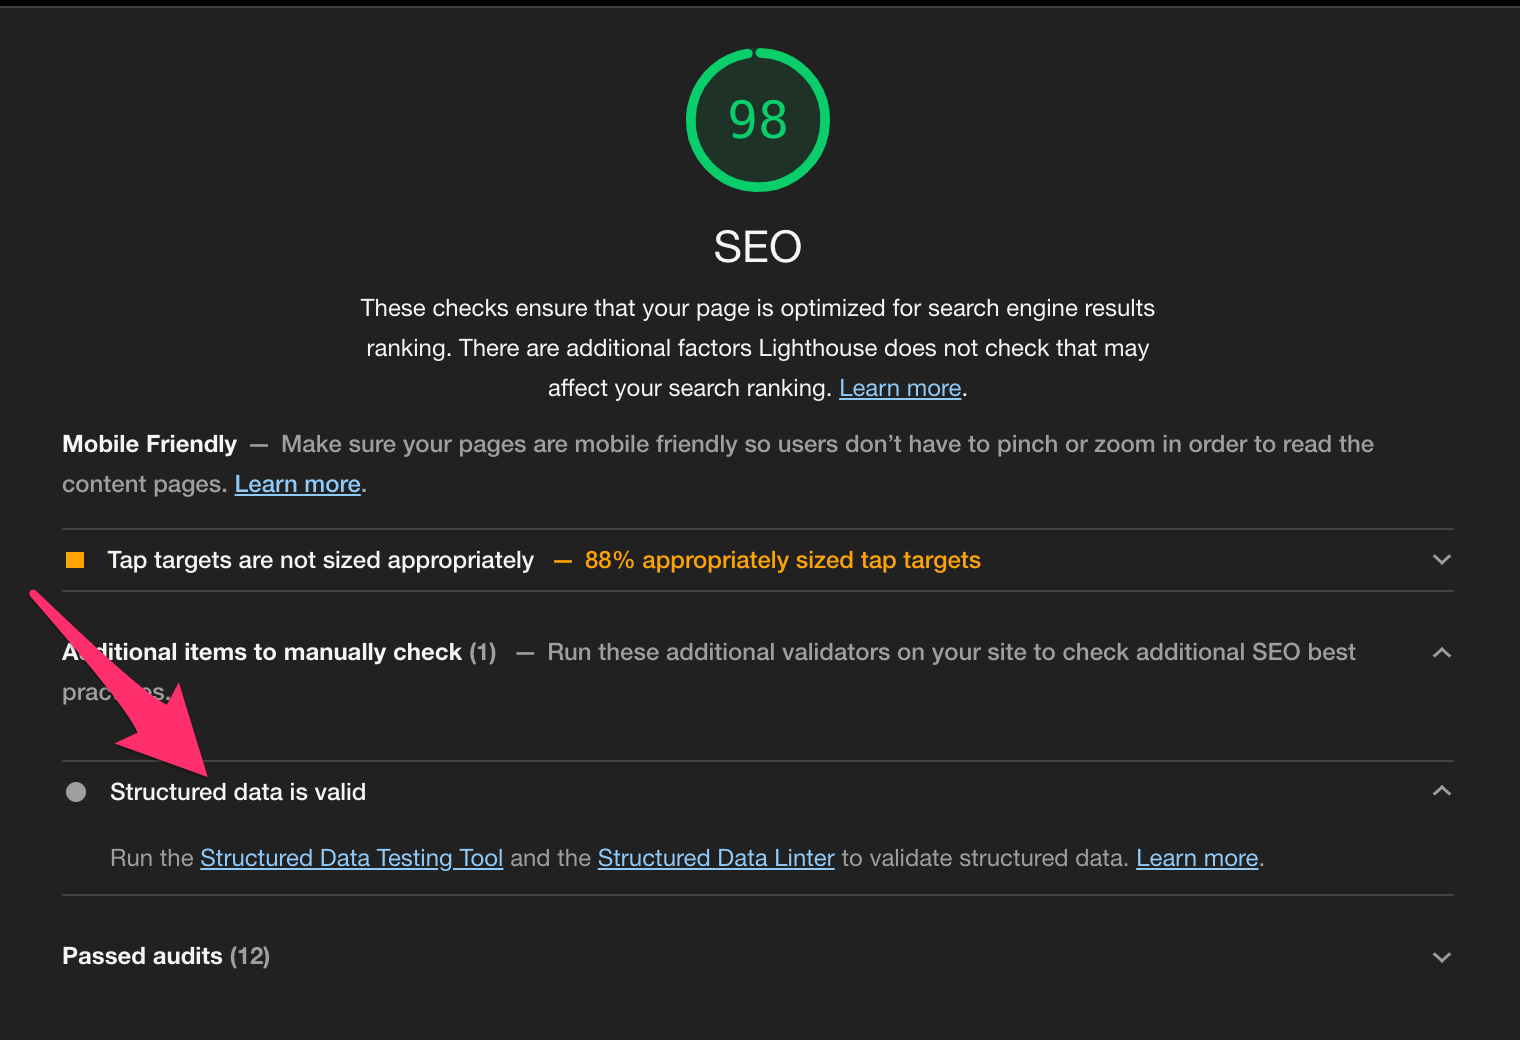Expand the Tap targets audit chevron
The image size is (1520, 1040).
(x=1441, y=560)
